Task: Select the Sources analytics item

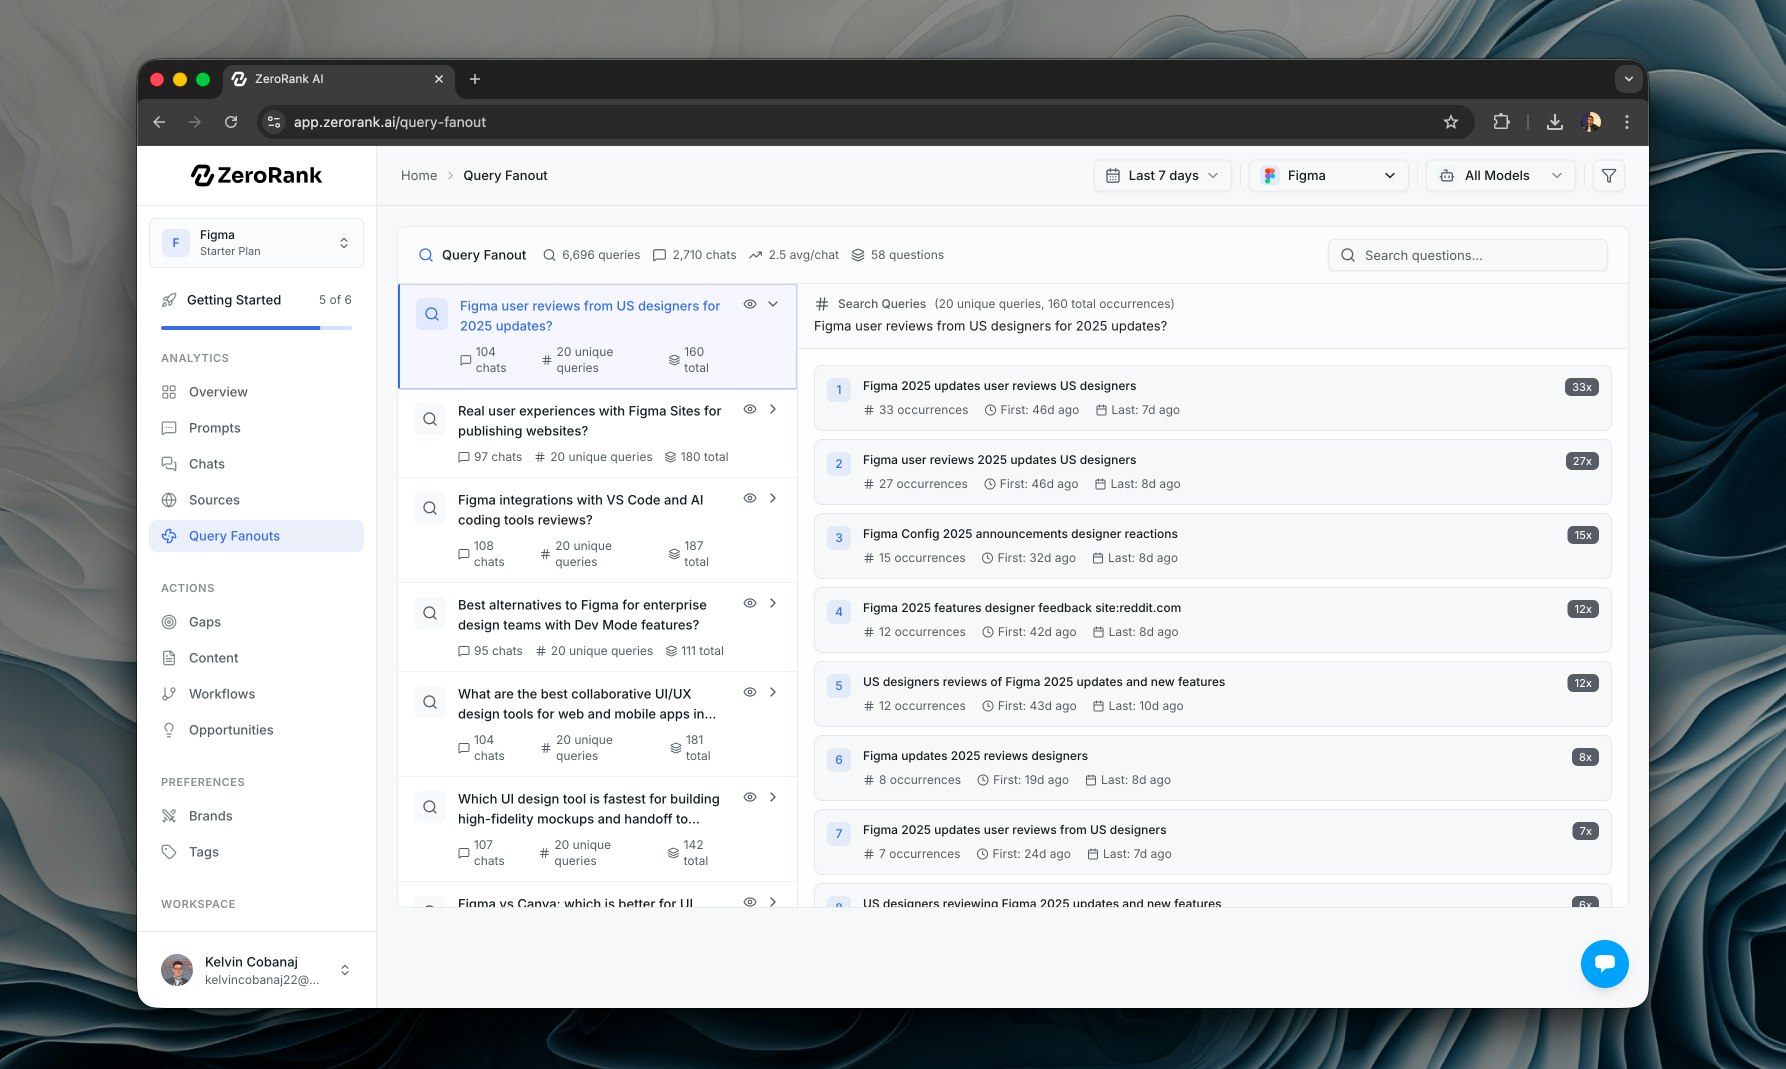Action: pyautogui.click(x=213, y=500)
